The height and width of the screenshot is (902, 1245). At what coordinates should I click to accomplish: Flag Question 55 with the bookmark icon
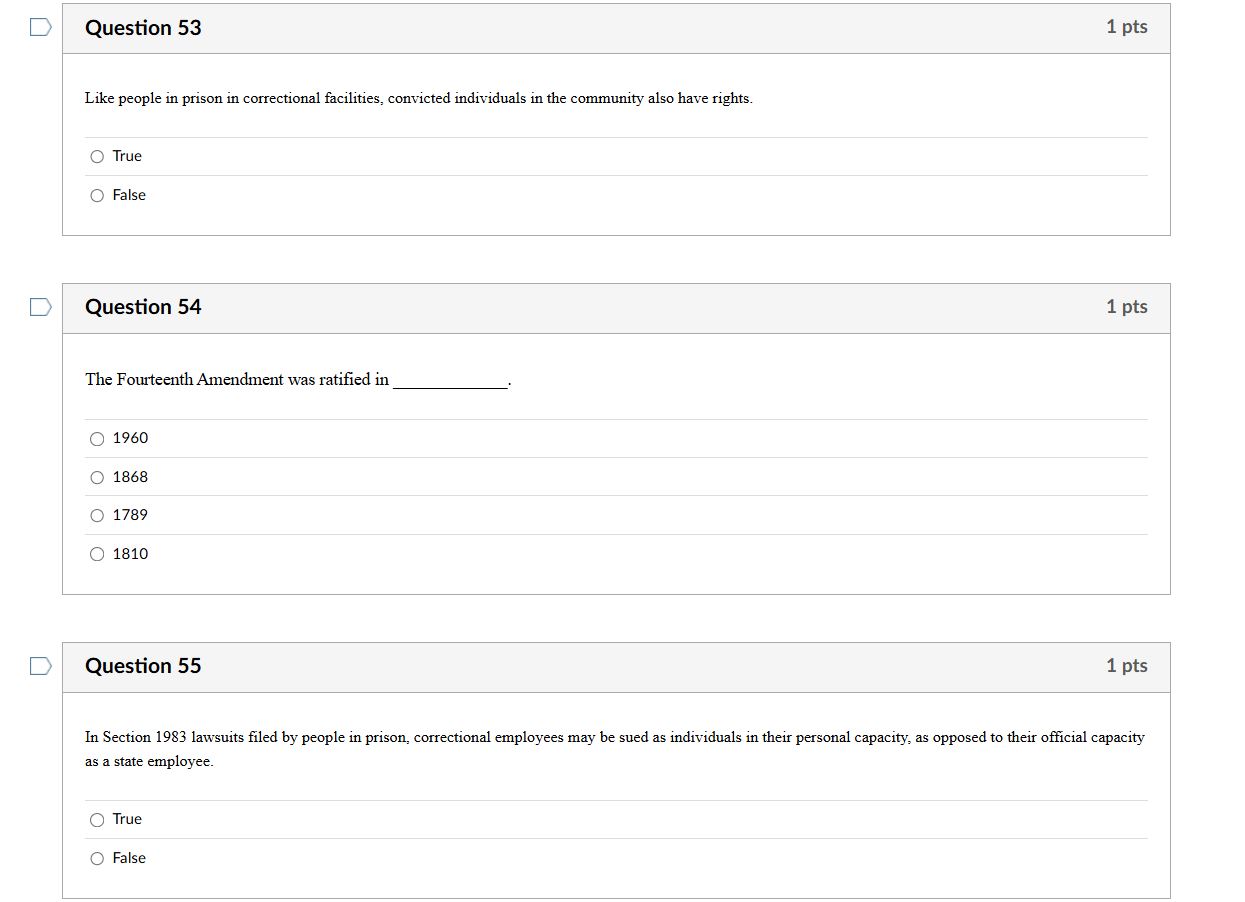click(x=40, y=666)
